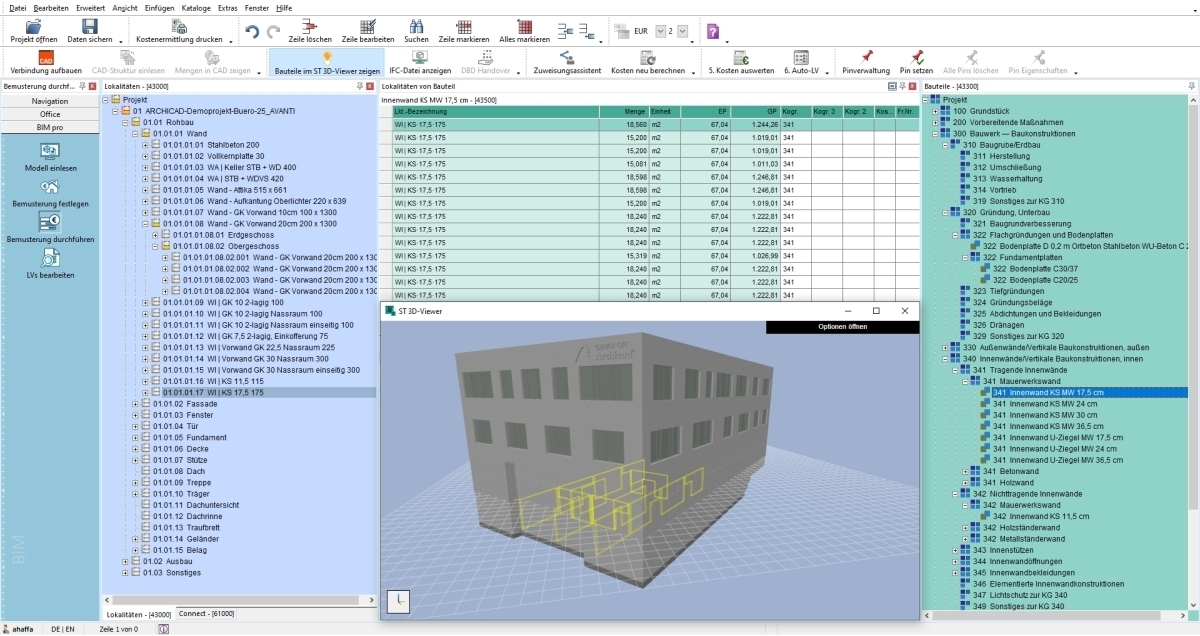
Task: Save data using Daten sichern icon
Action: (x=89, y=30)
